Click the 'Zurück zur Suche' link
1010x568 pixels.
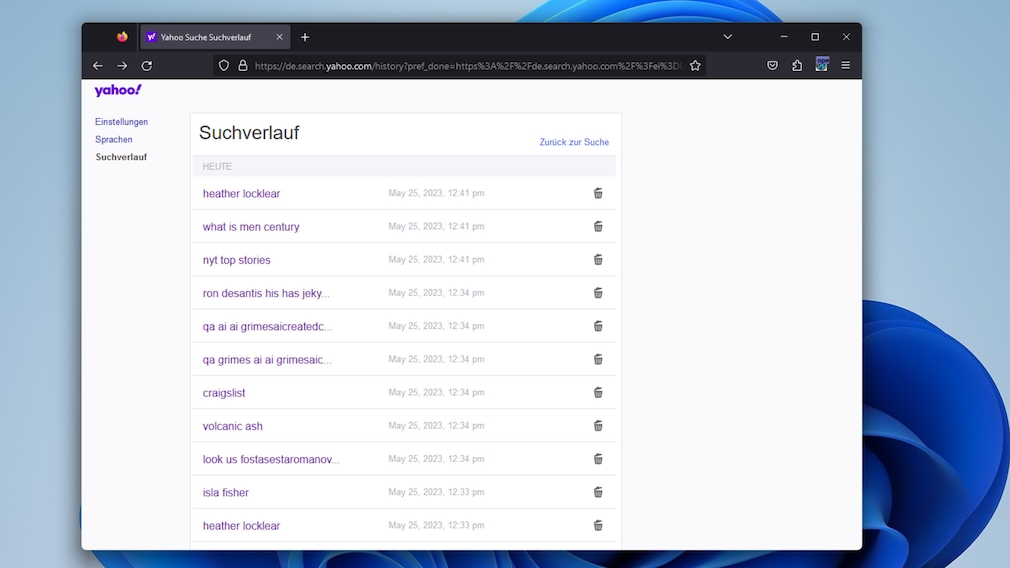coord(574,142)
